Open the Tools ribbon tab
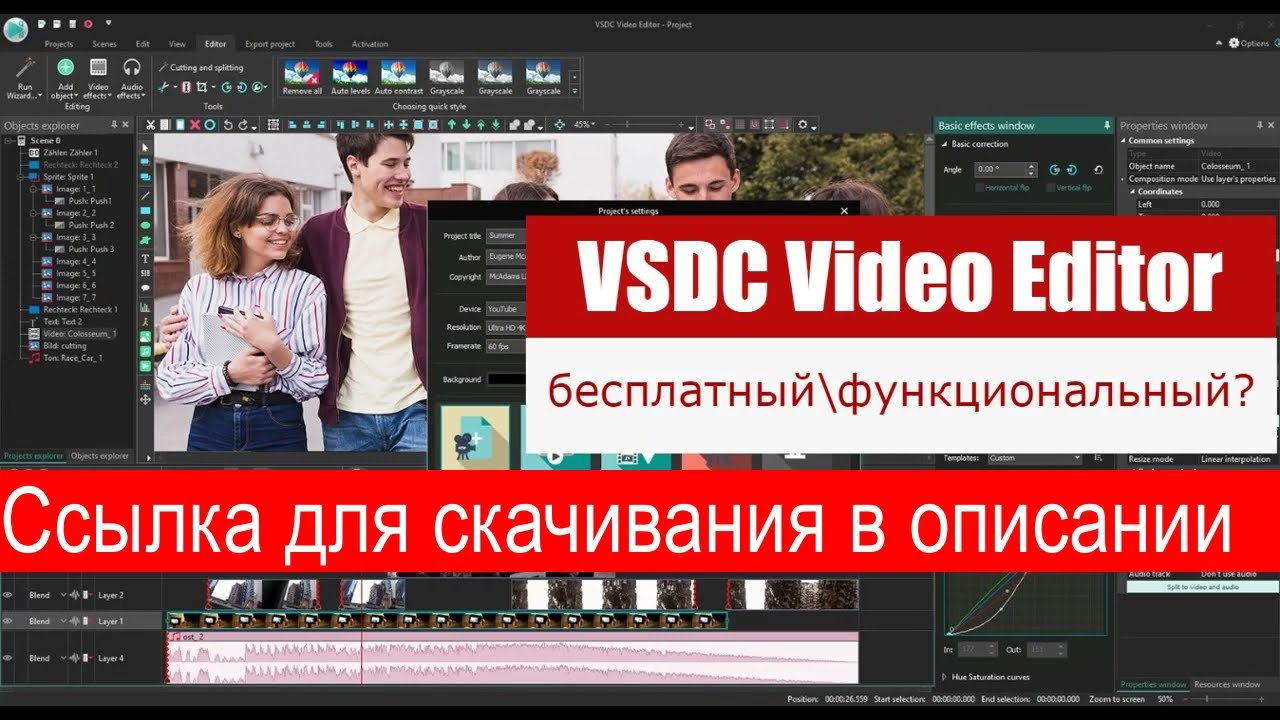 point(323,44)
